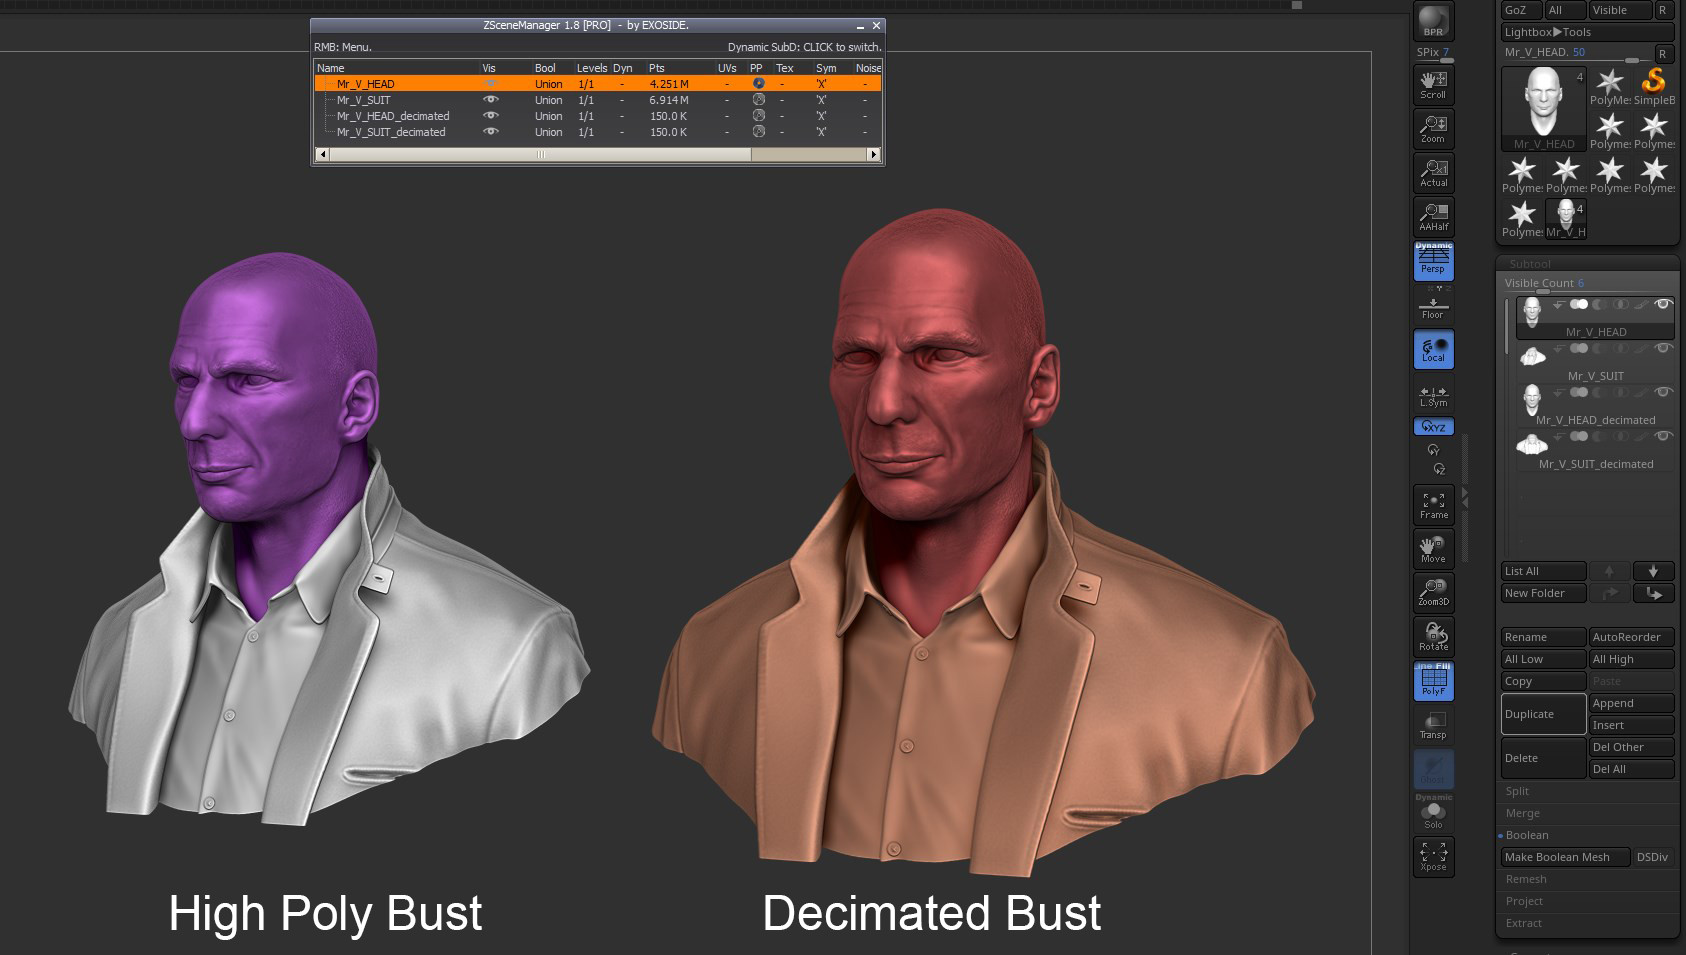Select the Scroll navigation icon
The image size is (1686, 955).
click(x=1433, y=83)
